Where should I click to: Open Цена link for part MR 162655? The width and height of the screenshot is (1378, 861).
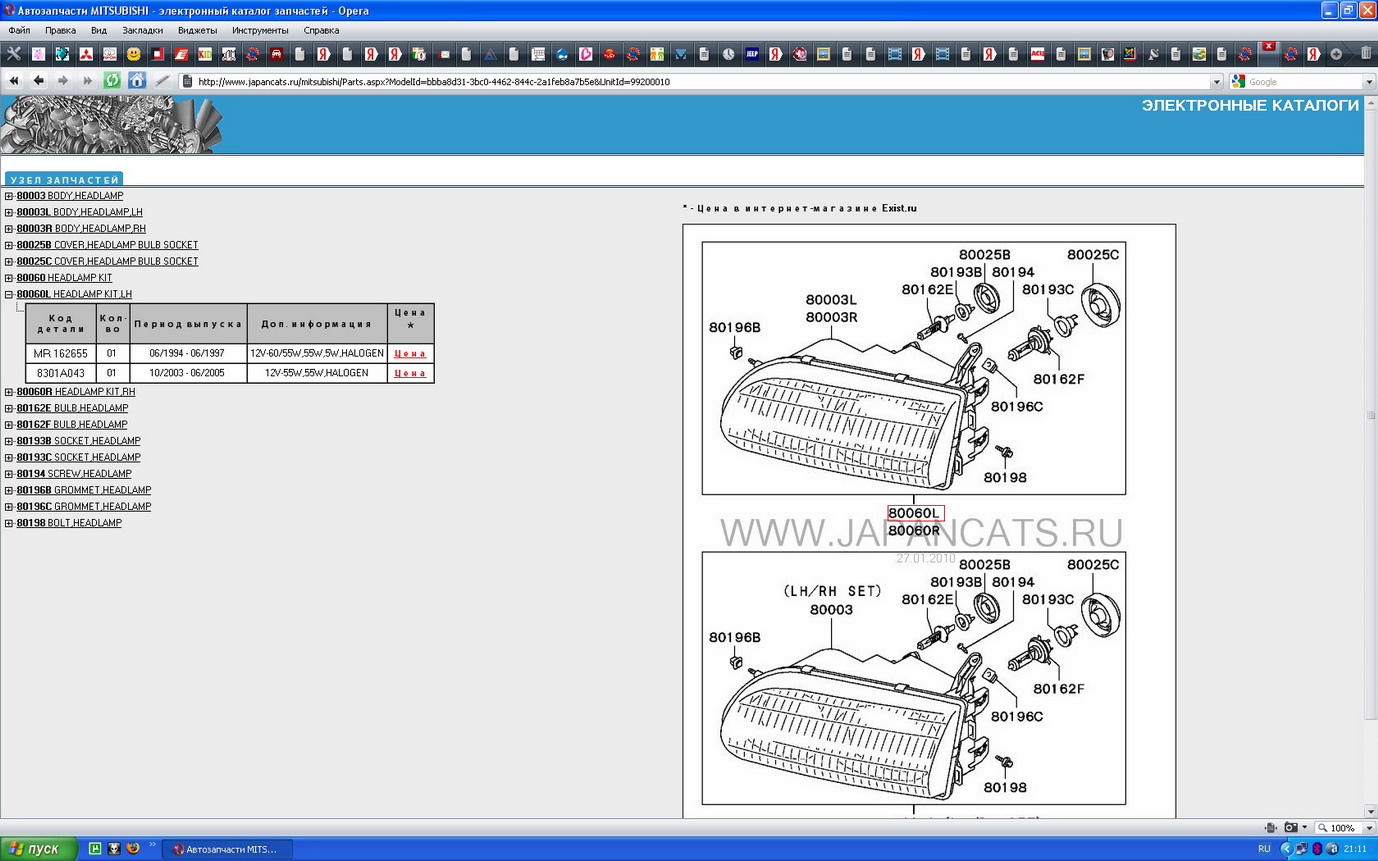(410, 353)
